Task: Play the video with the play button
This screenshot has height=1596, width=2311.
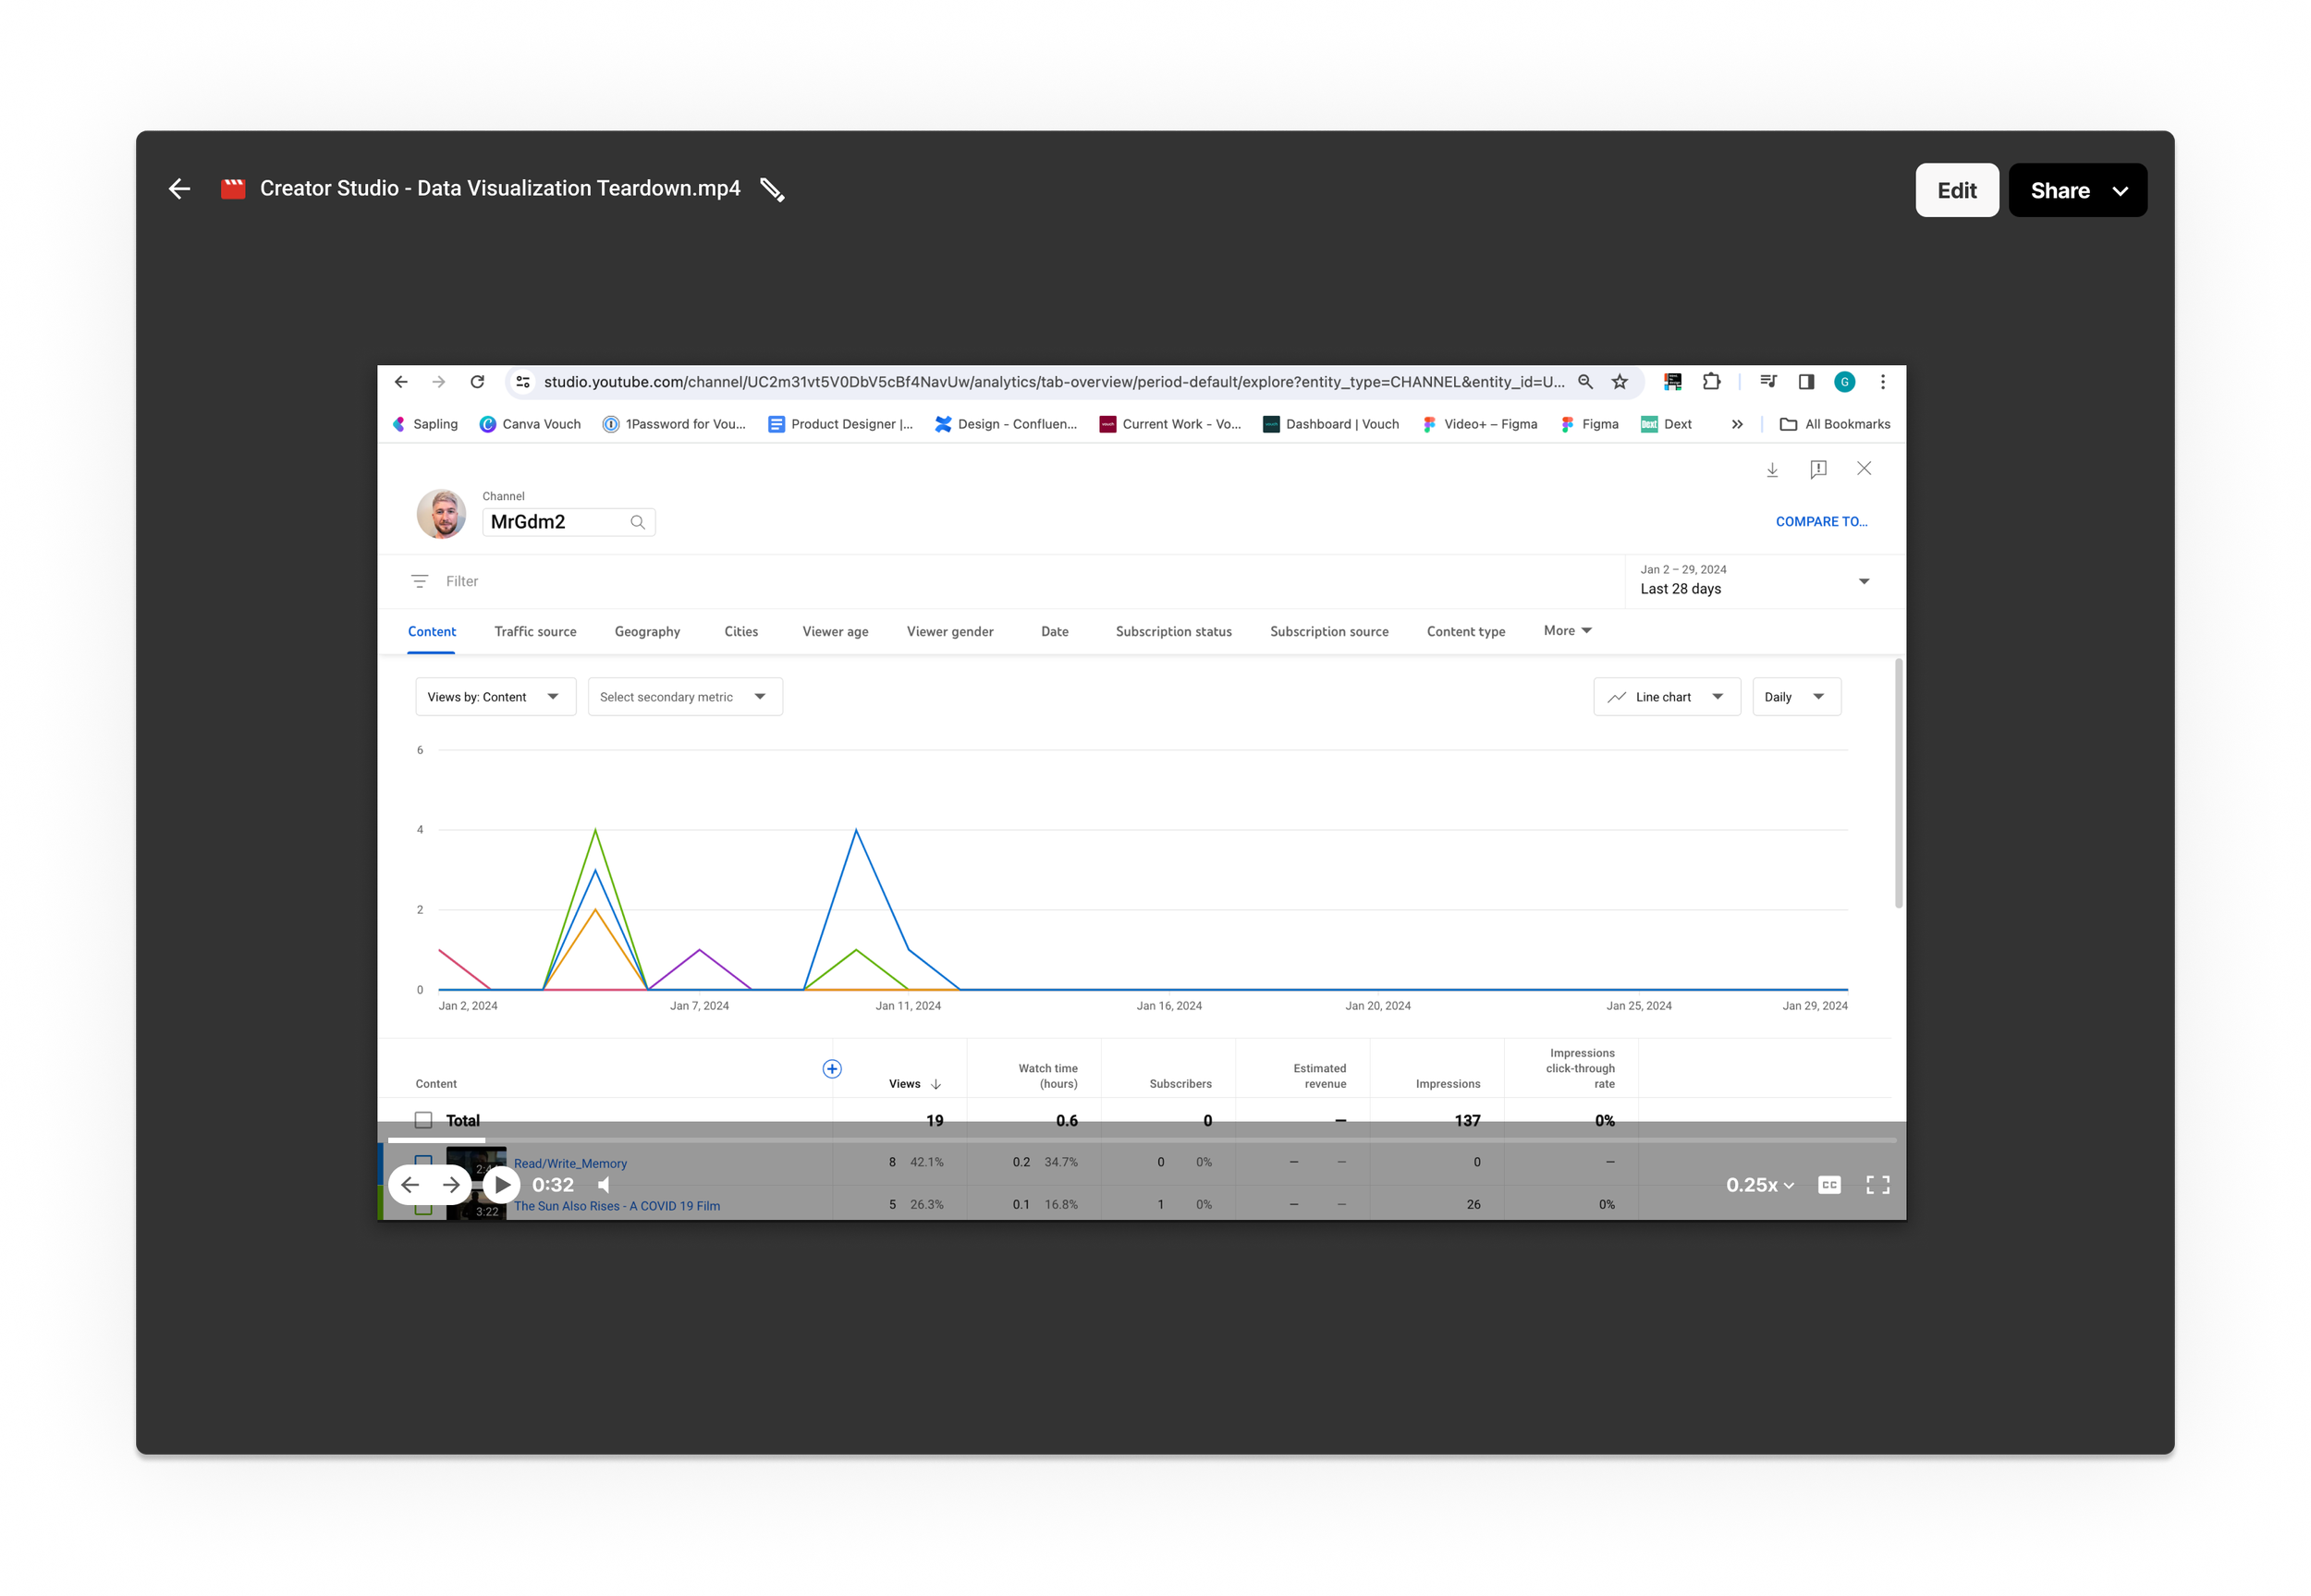Action: point(502,1185)
